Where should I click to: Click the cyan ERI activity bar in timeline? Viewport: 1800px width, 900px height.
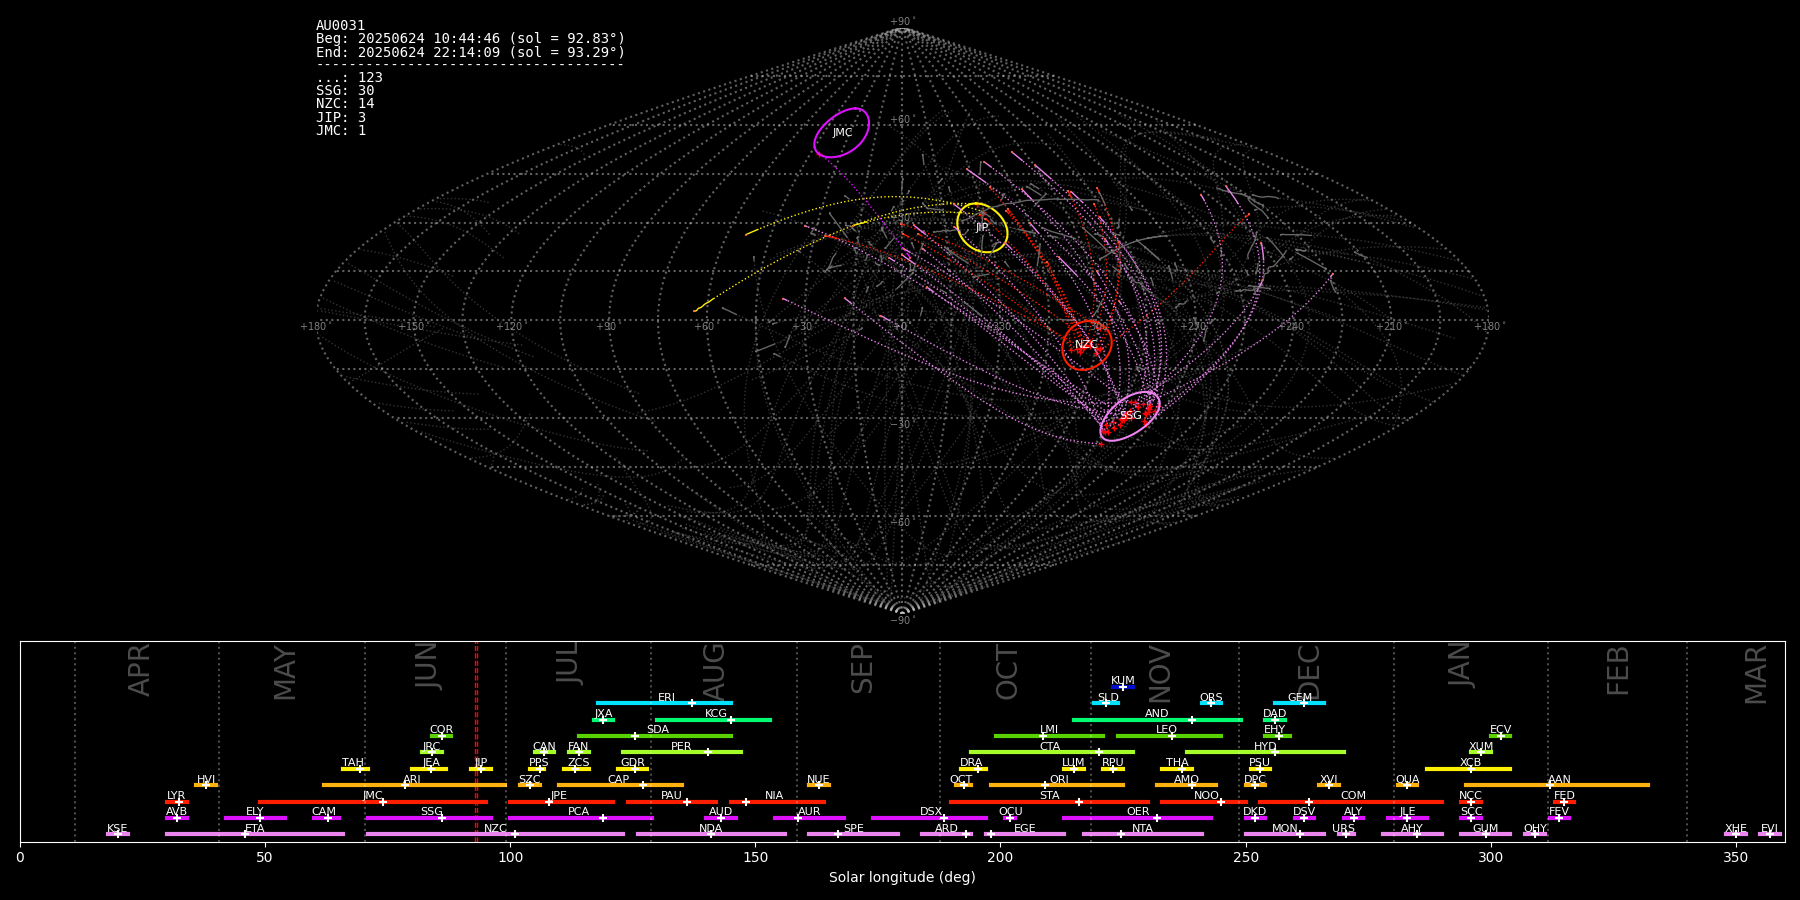click(664, 703)
